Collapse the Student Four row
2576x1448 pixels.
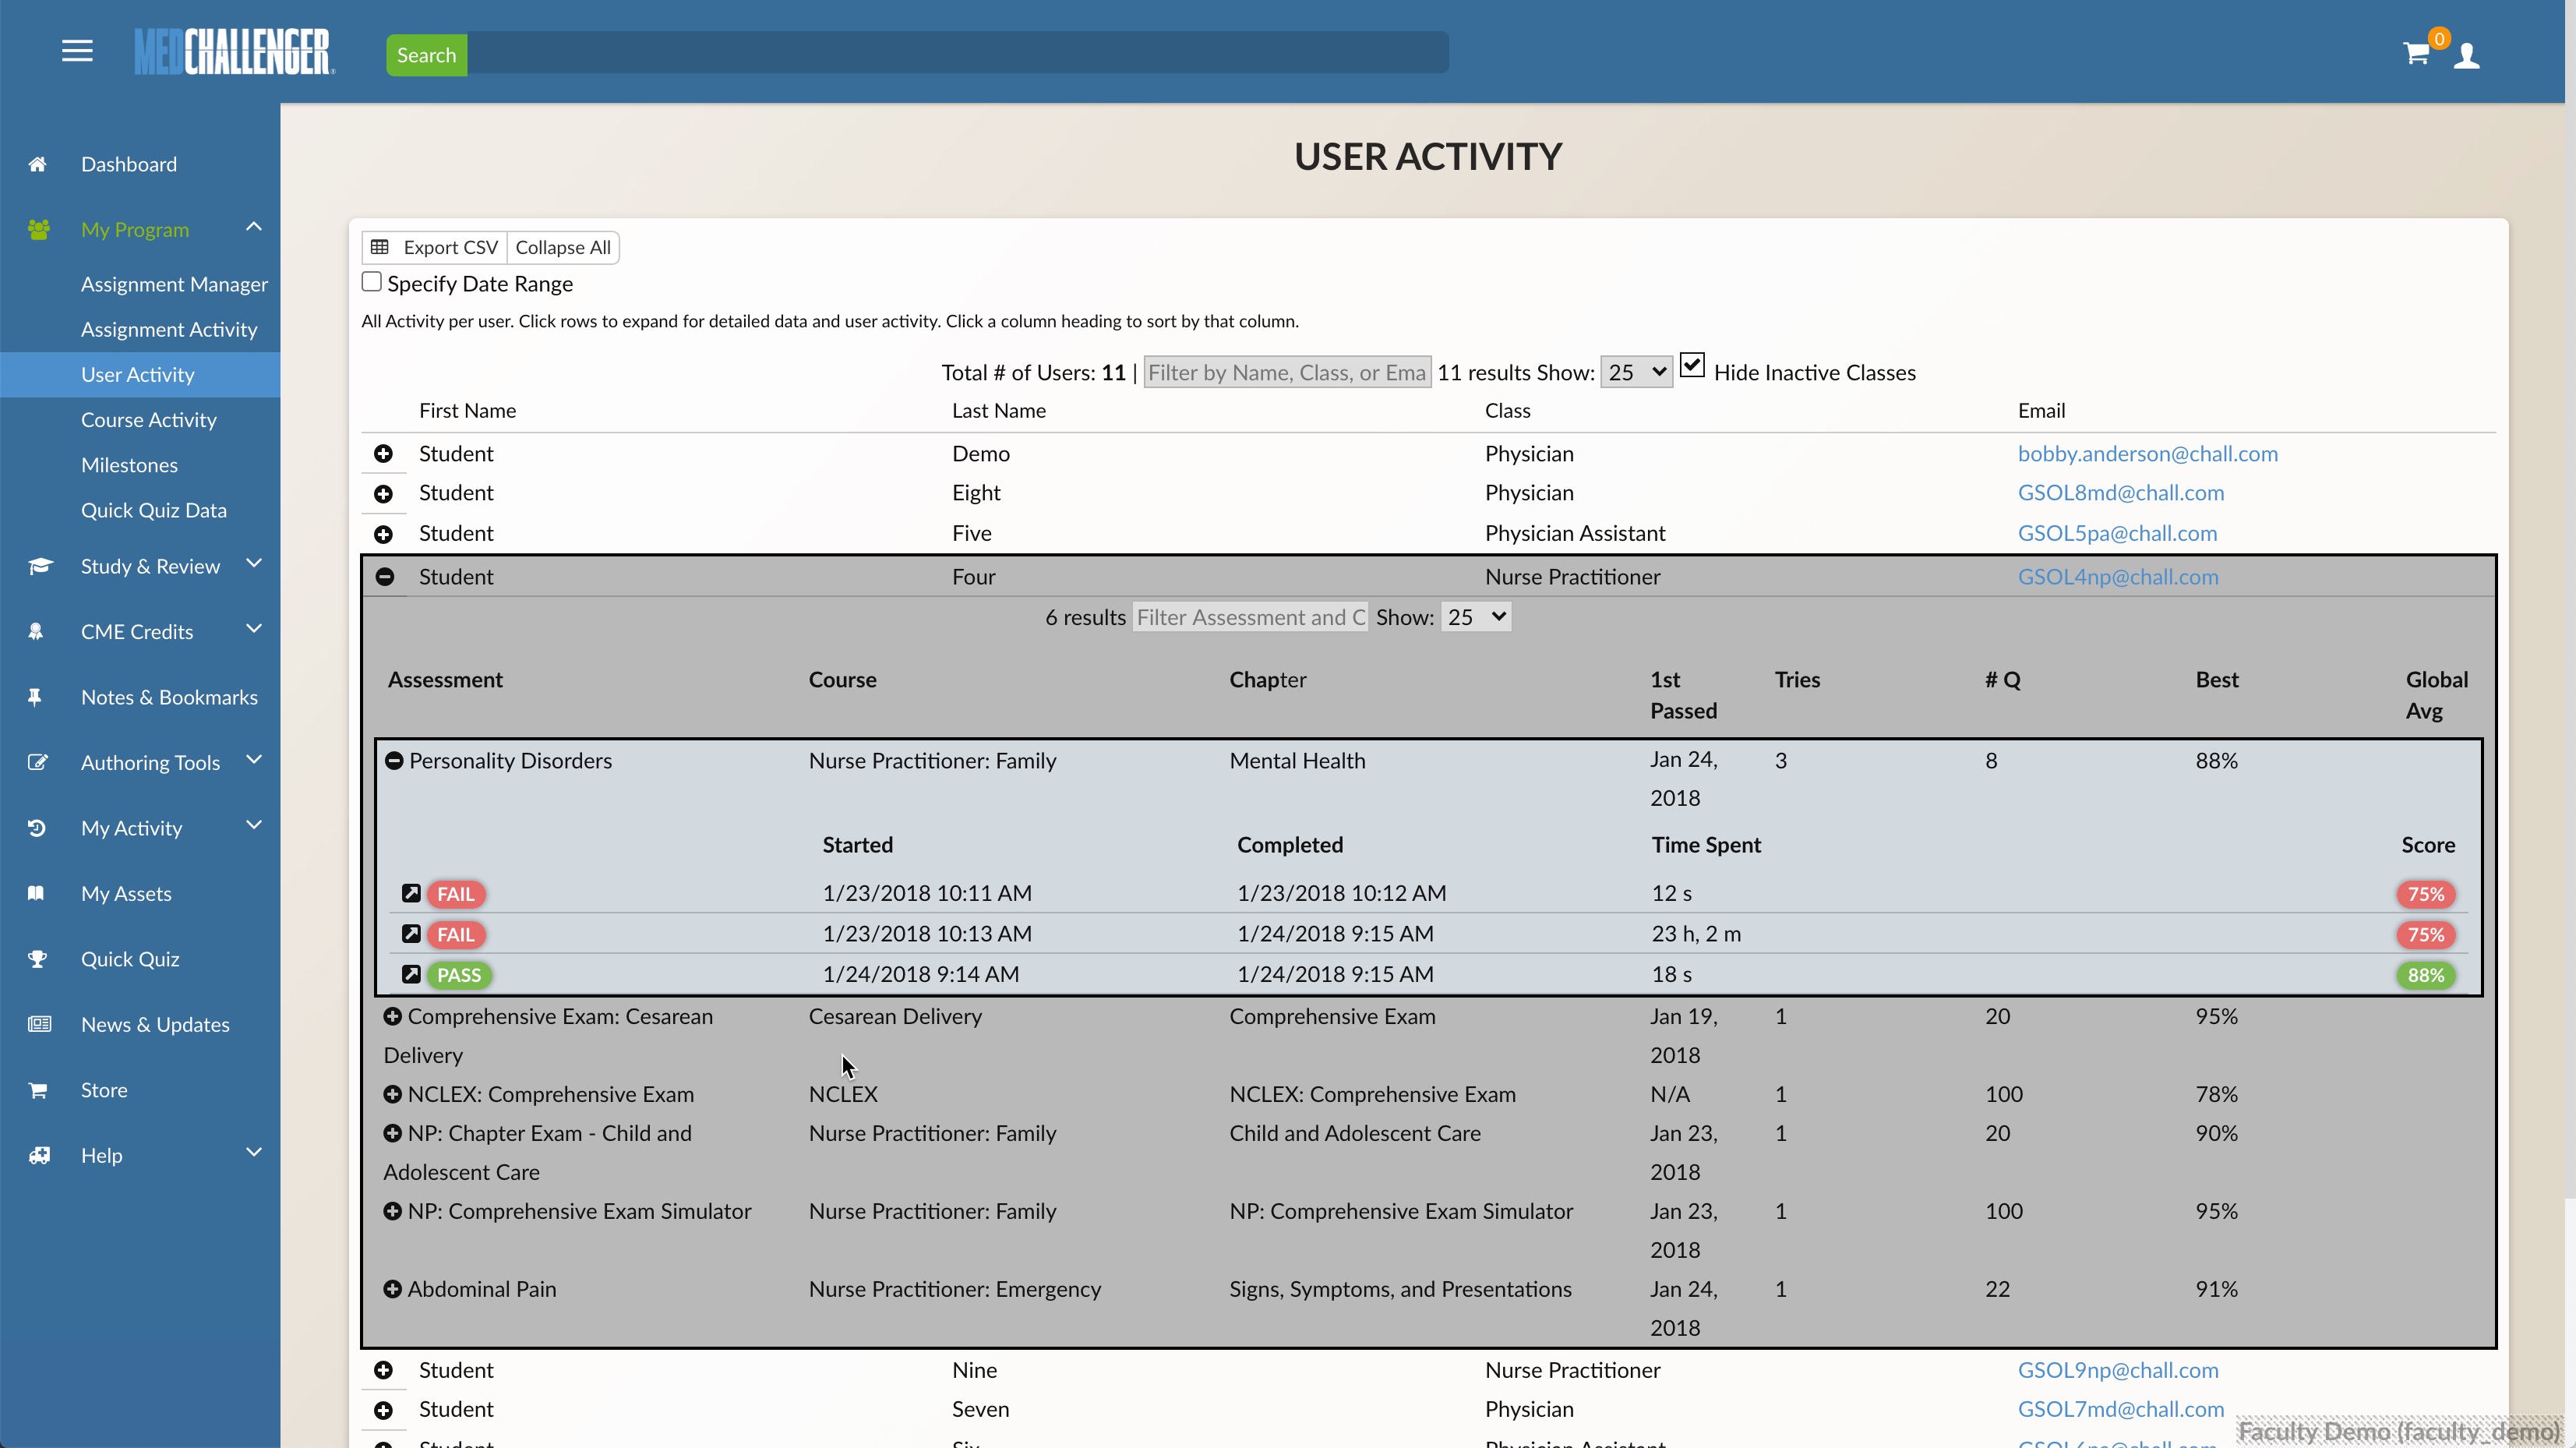(384, 577)
